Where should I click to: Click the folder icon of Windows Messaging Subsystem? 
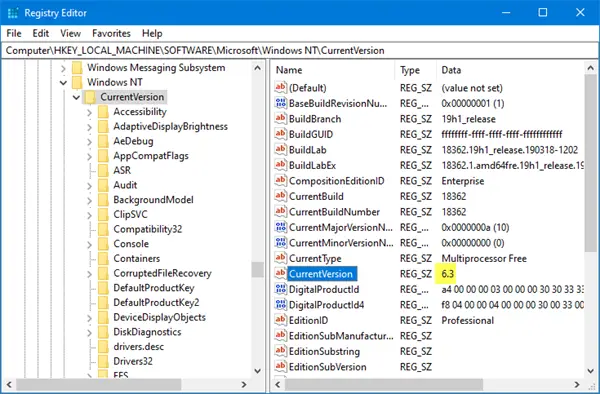(77, 68)
